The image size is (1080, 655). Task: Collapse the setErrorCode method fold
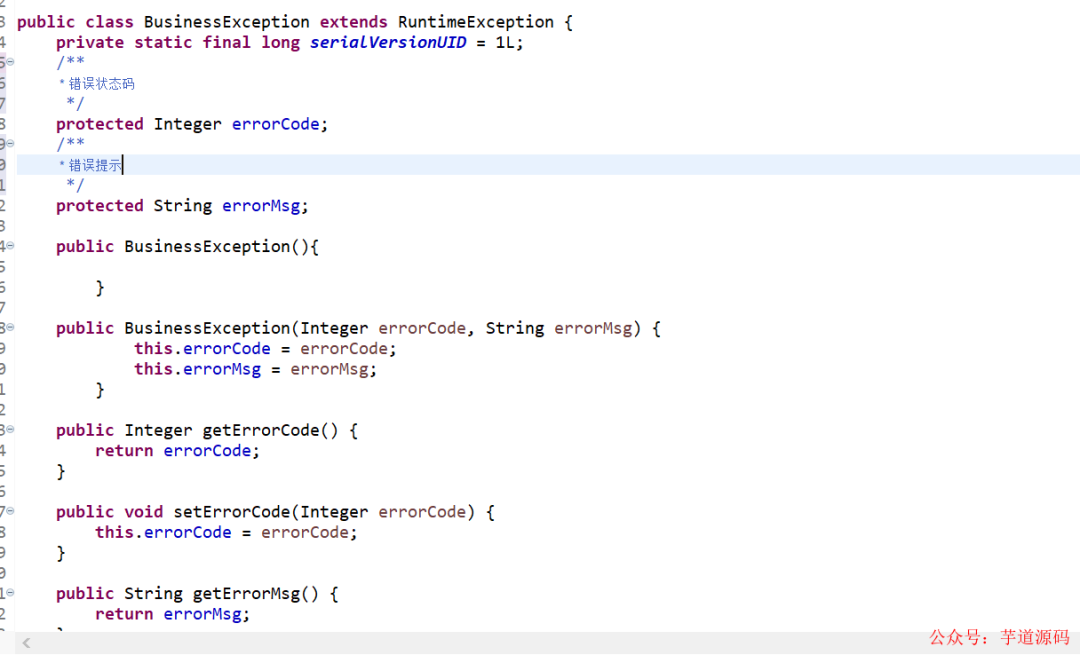[10, 511]
